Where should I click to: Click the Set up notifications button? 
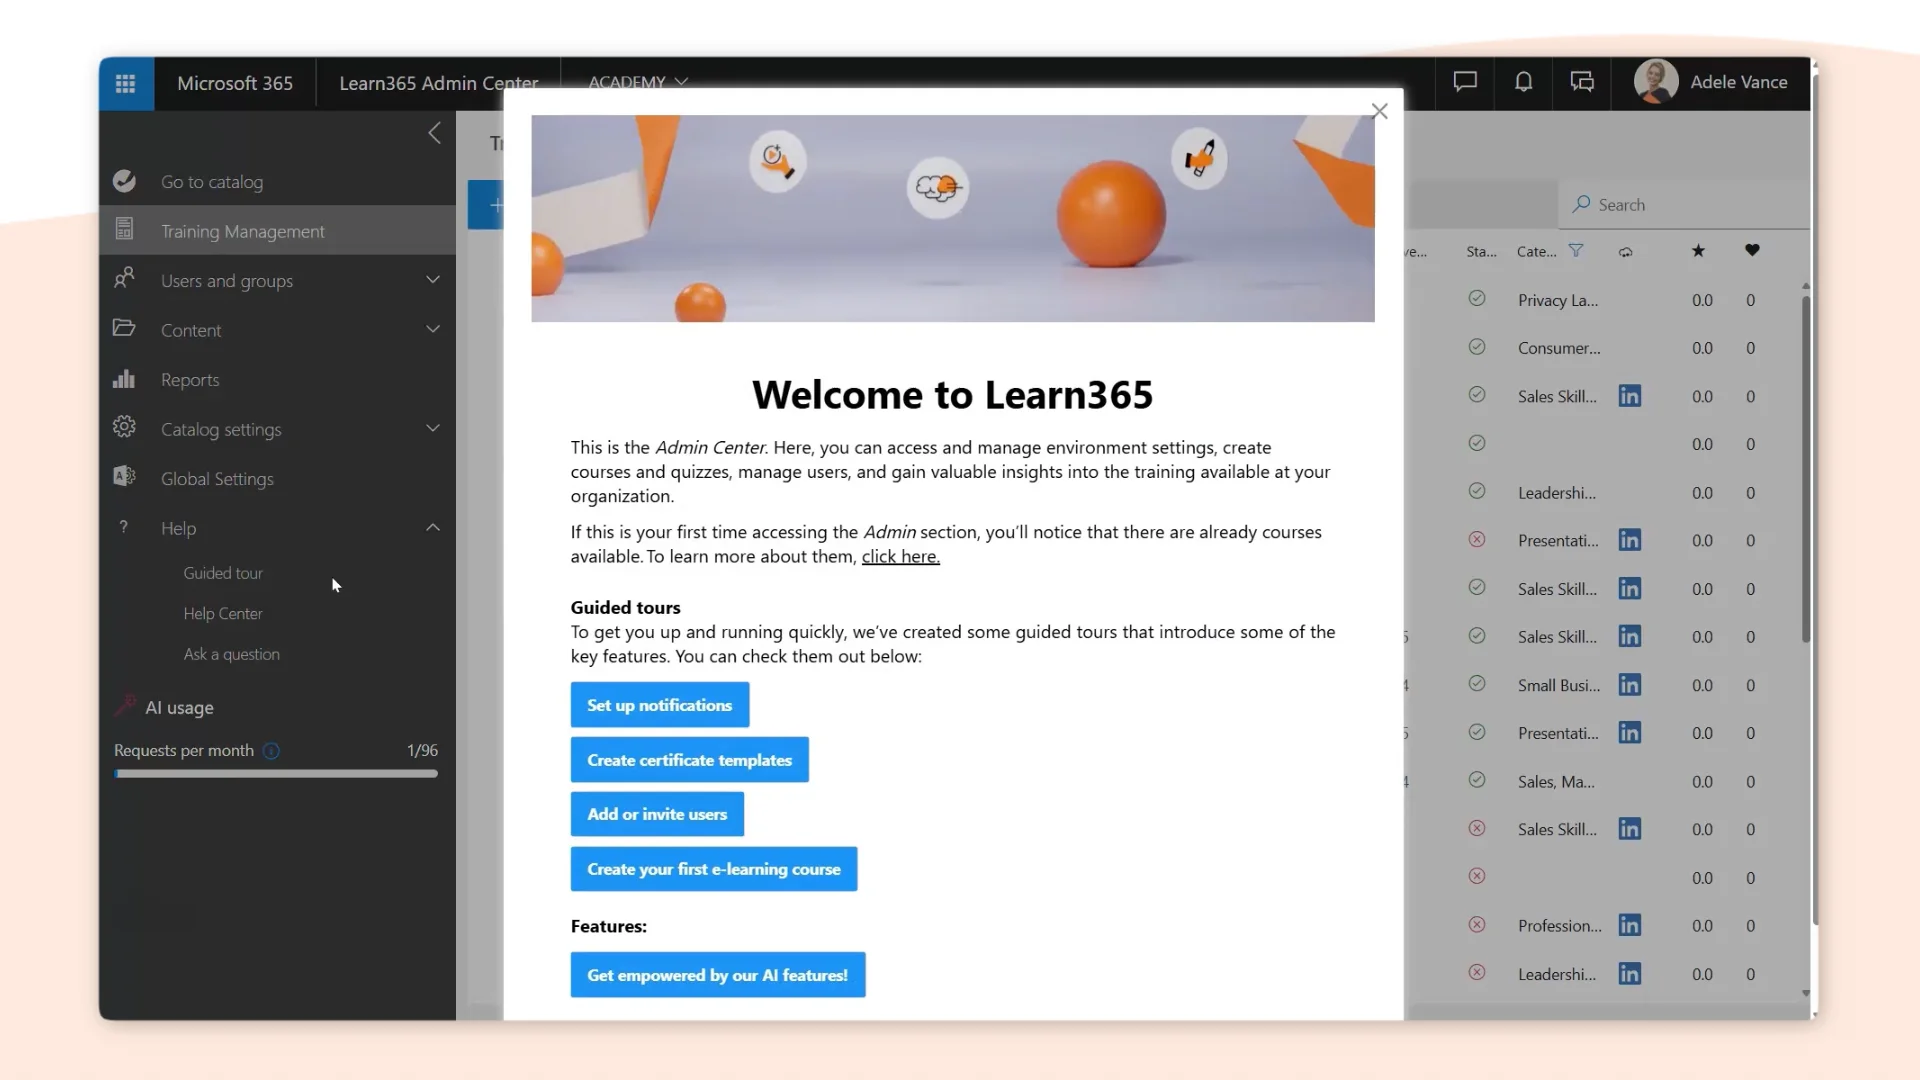pos(660,705)
